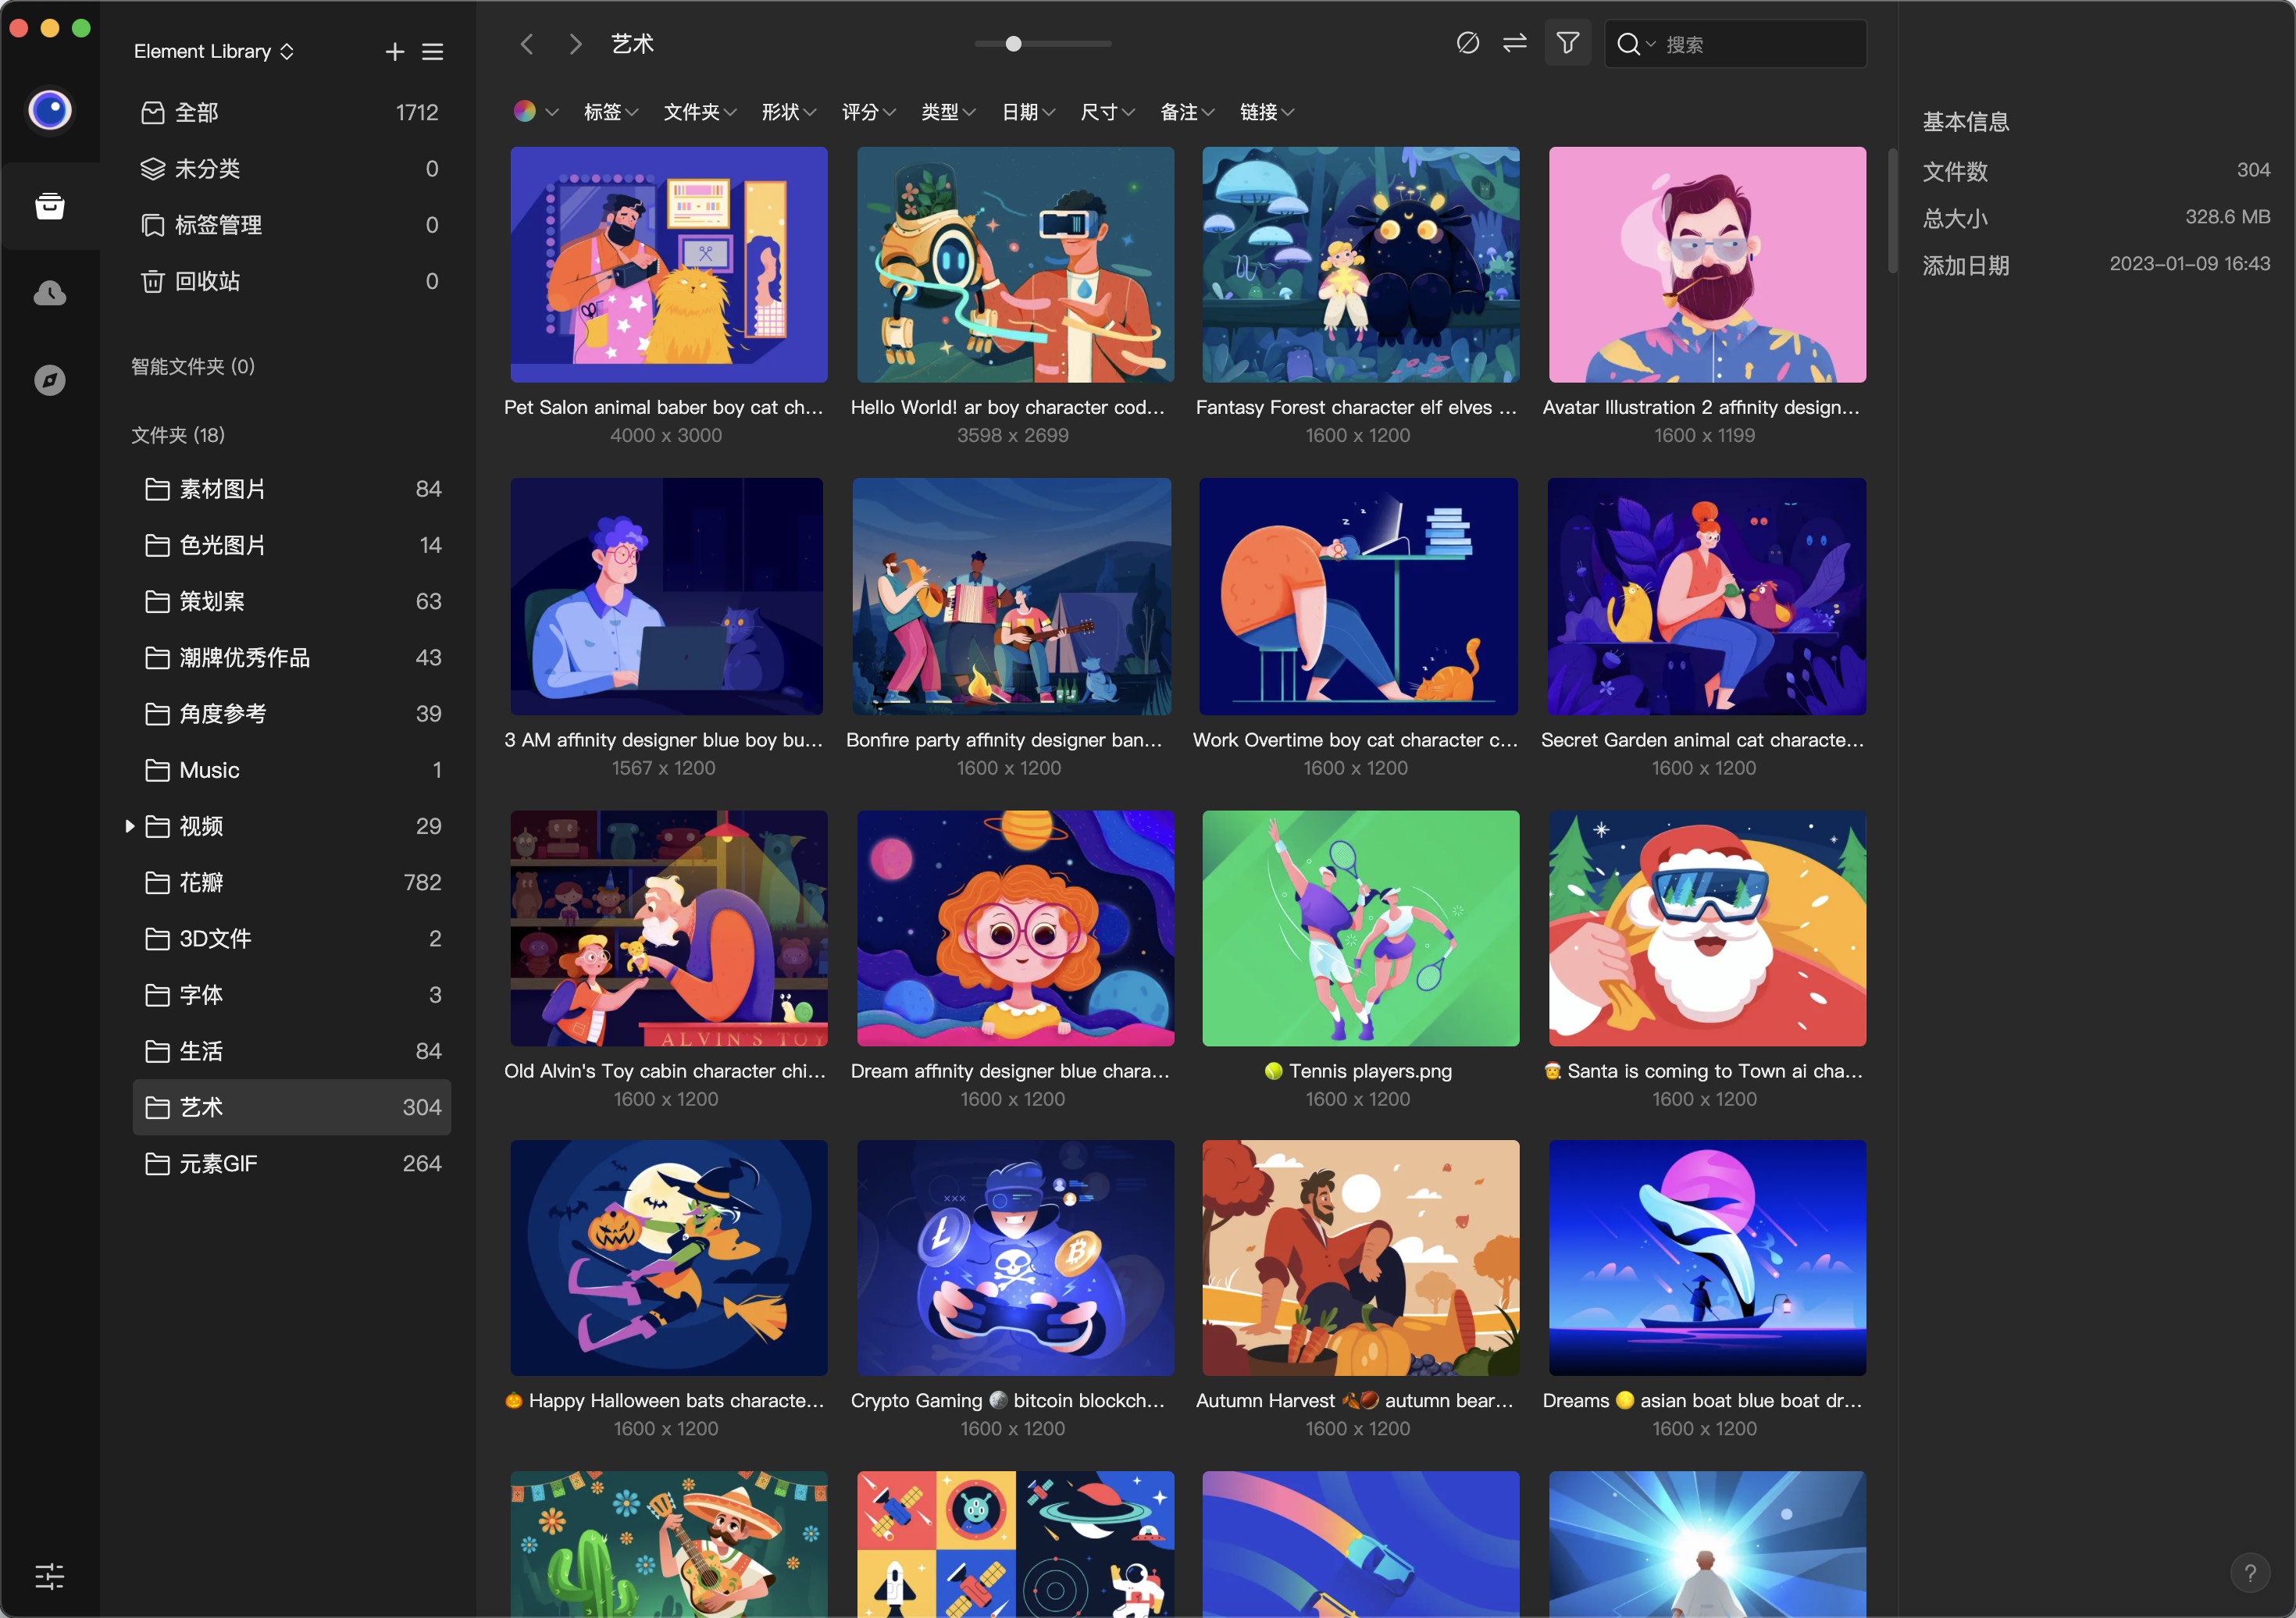Click the vertical scrollbar of the grid
This screenshot has width=2296, height=1618.
click(1892, 210)
